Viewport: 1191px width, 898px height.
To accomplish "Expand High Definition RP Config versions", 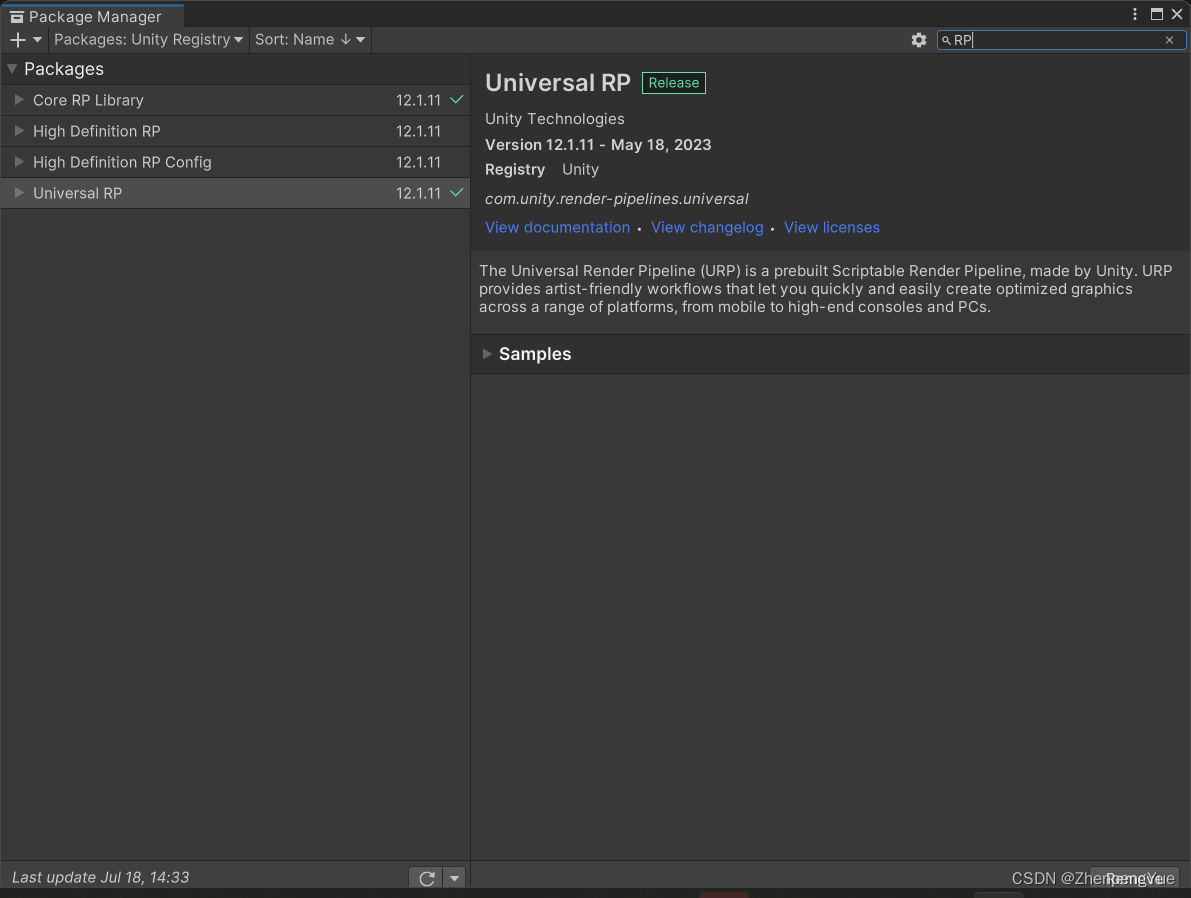I will click(x=19, y=162).
